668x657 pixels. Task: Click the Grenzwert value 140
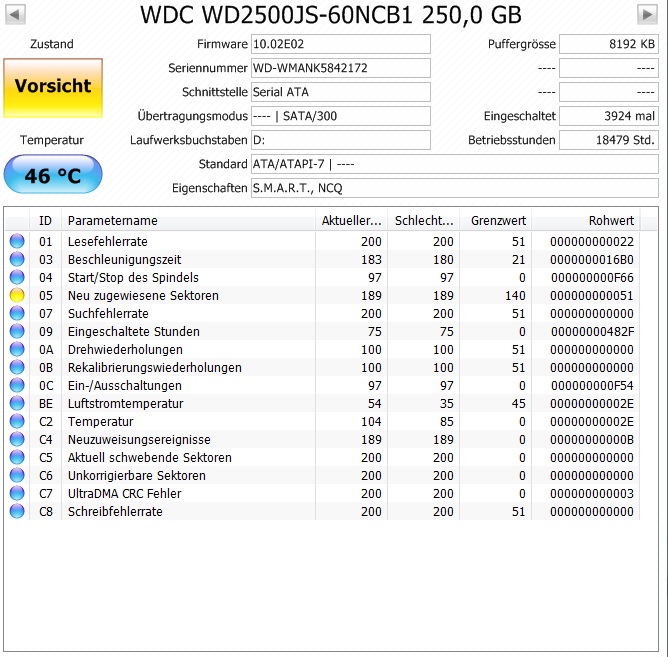(515, 296)
